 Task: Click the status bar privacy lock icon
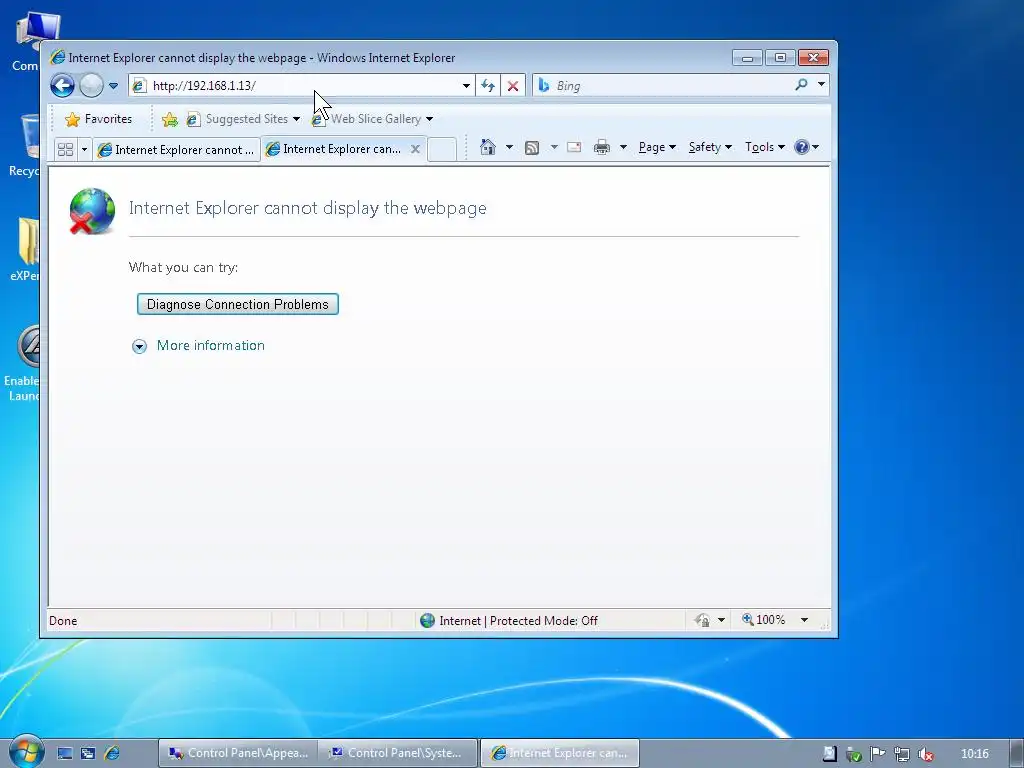click(x=703, y=620)
